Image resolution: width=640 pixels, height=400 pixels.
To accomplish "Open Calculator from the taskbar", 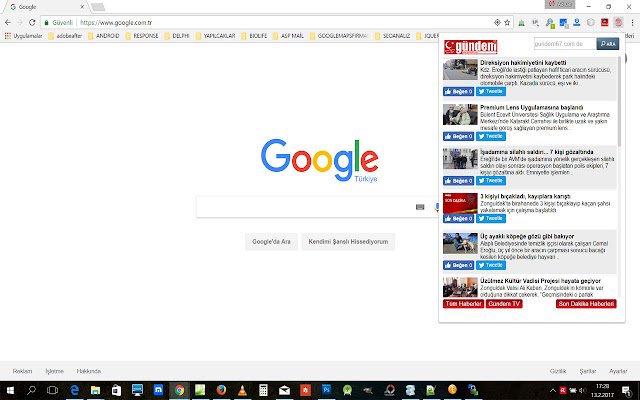I will point(263,390).
